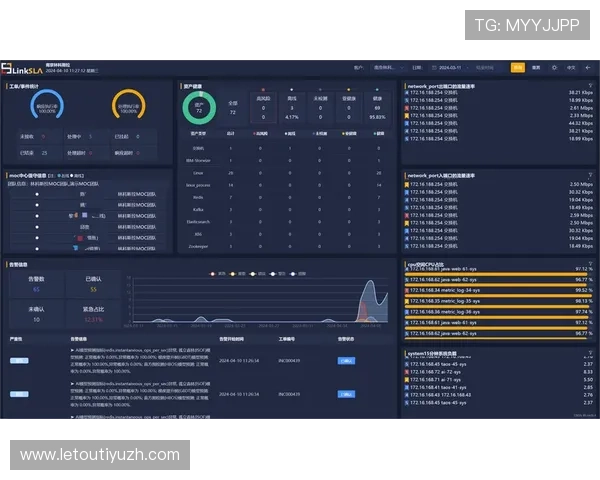Click the orange button in top toolbar

pyautogui.click(x=517, y=68)
